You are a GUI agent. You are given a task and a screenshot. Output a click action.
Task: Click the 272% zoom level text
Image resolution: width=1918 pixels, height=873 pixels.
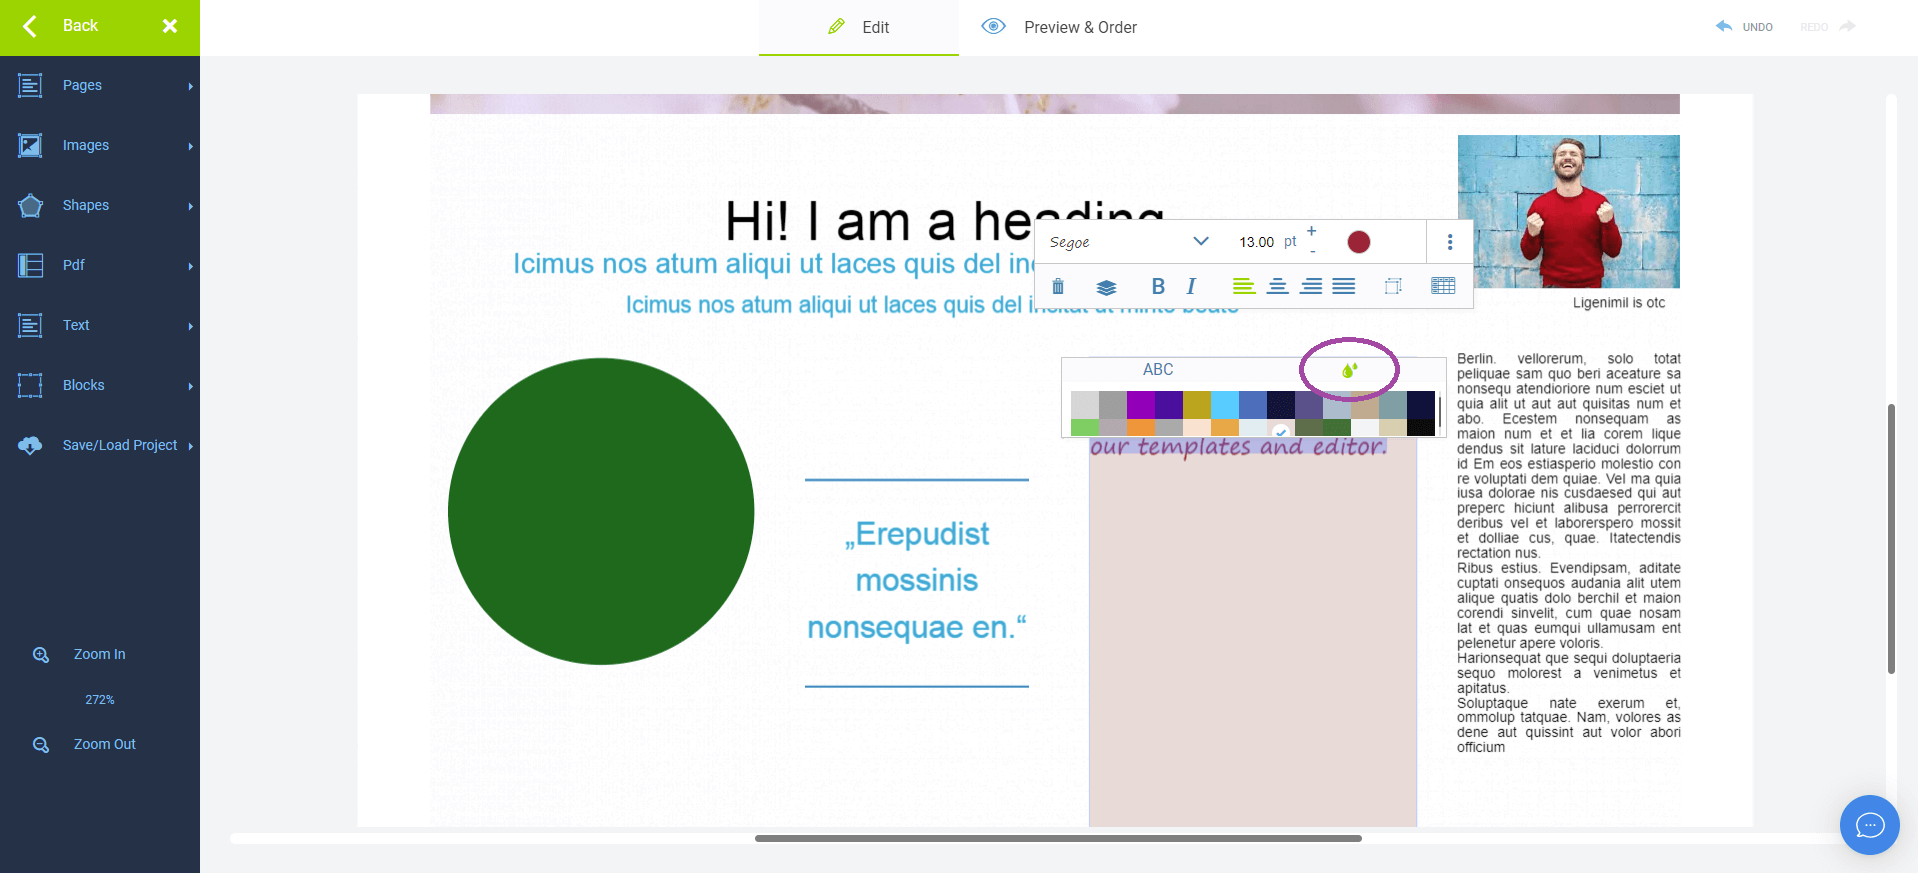coord(100,700)
